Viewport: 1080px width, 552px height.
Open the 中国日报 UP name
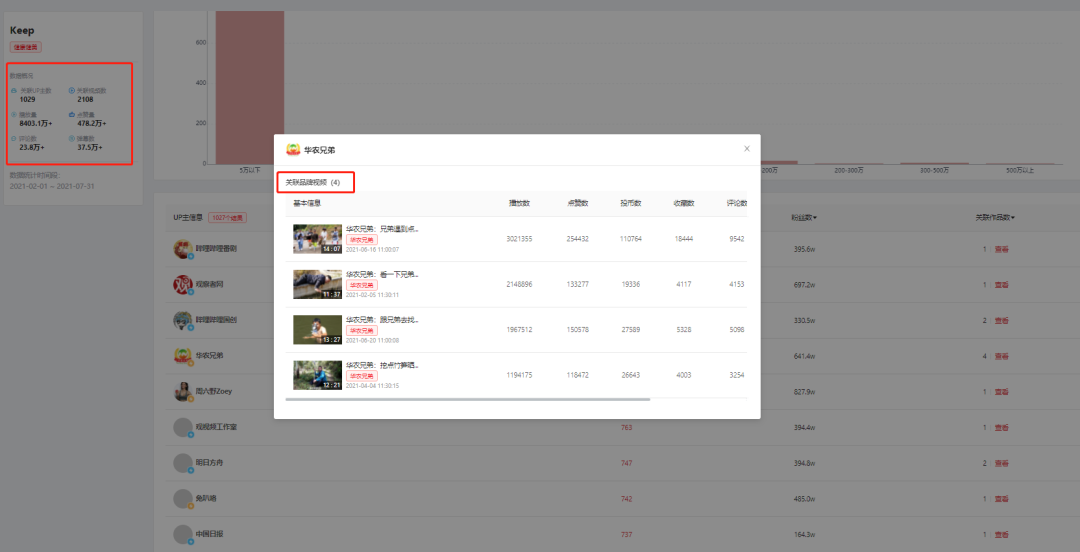(x=209, y=534)
